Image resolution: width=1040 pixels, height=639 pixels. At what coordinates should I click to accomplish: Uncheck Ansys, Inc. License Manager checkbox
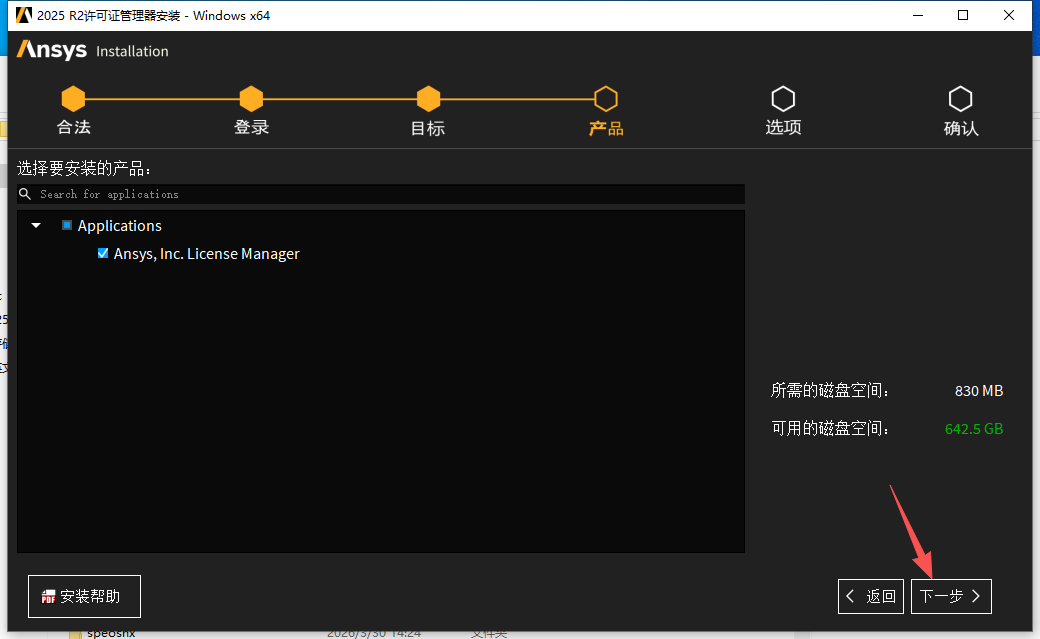tap(103, 253)
